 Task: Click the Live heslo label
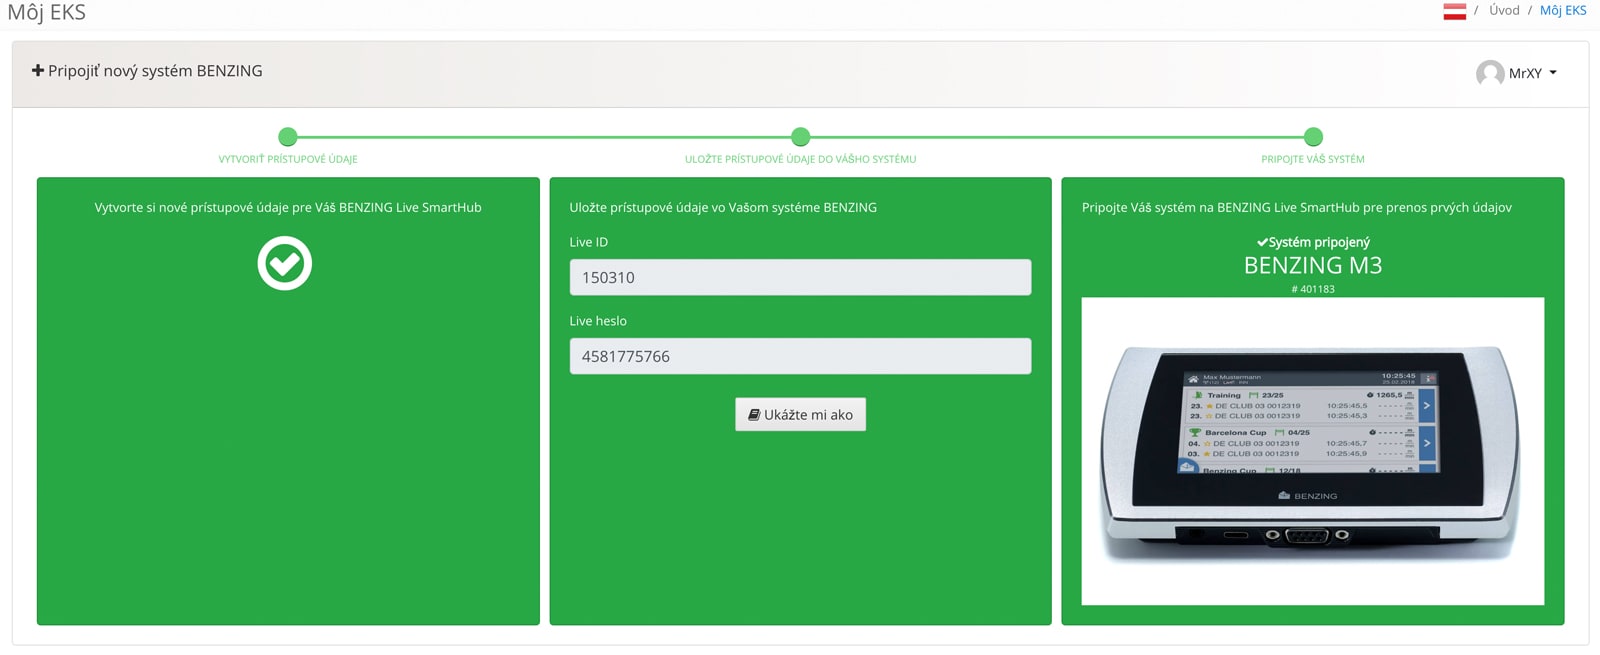click(x=598, y=321)
